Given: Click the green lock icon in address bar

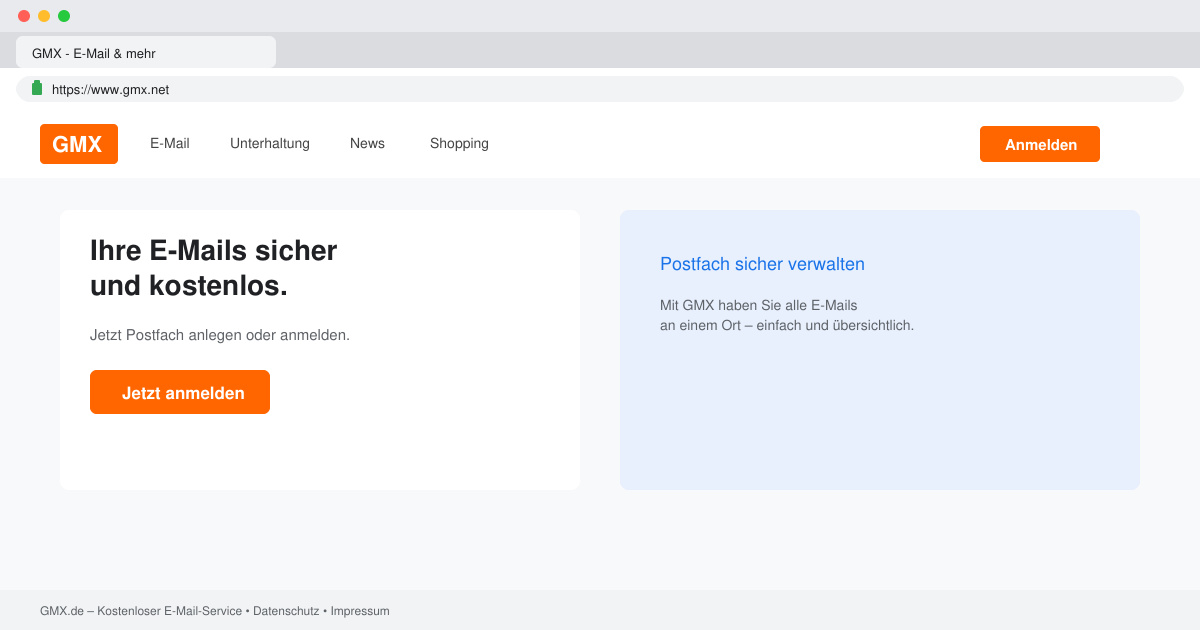Looking at the screenshot, I should tap(37, 88).
